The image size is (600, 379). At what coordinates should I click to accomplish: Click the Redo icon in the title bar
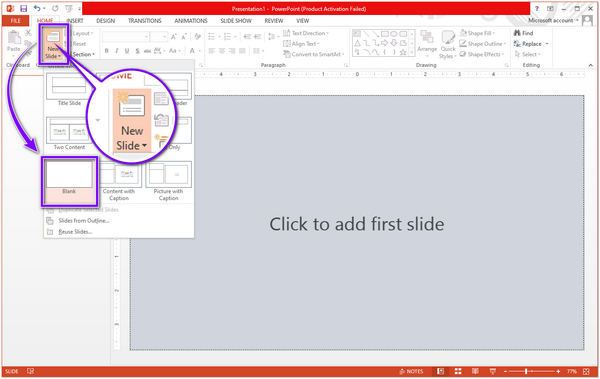click(x=55, y=8)
